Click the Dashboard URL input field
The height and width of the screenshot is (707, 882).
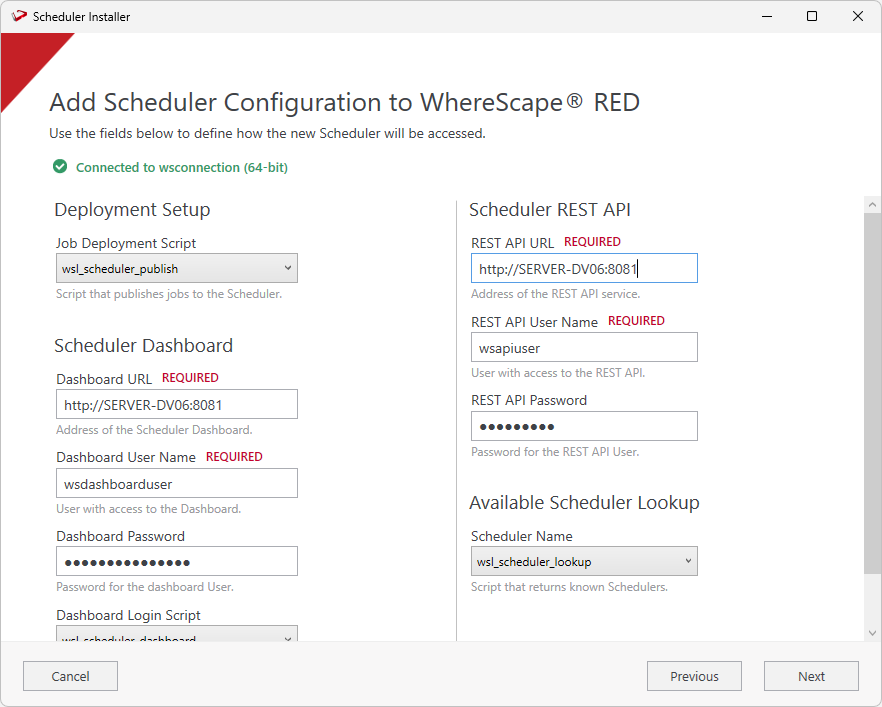pyautogui.click(x=177, y=404)
